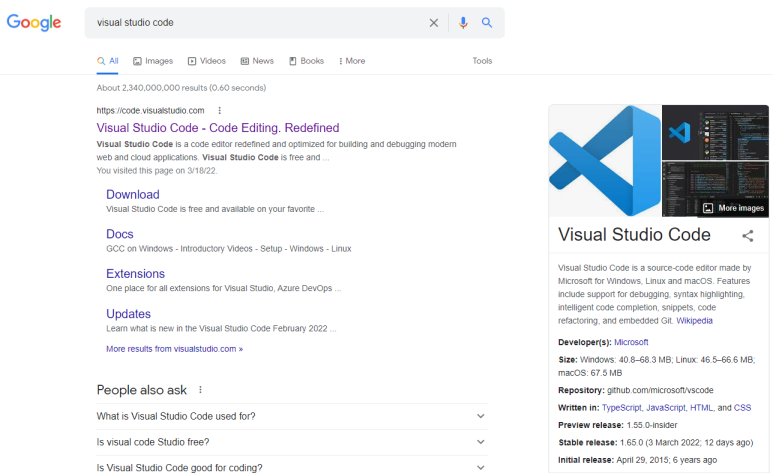Open the Wikipedia link in knowledge panel
The image size is (773, 473).
point(694,321)
